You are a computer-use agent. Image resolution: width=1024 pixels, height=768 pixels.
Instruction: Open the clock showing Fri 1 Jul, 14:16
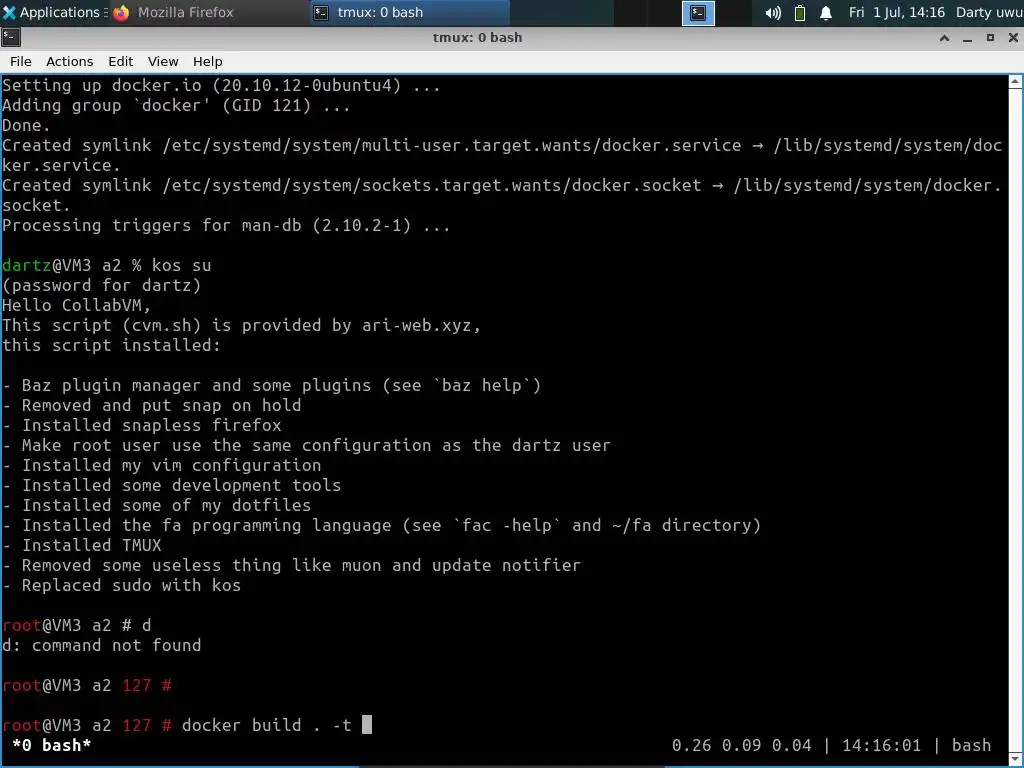[x=896, y=12]
